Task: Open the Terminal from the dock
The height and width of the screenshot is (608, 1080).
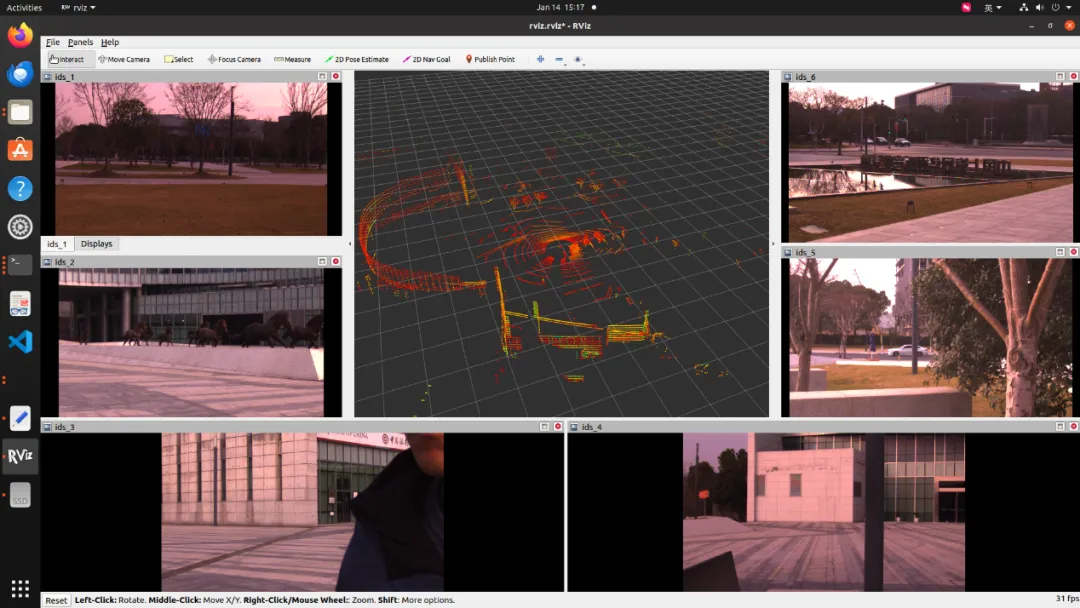Action: point(20,265)
